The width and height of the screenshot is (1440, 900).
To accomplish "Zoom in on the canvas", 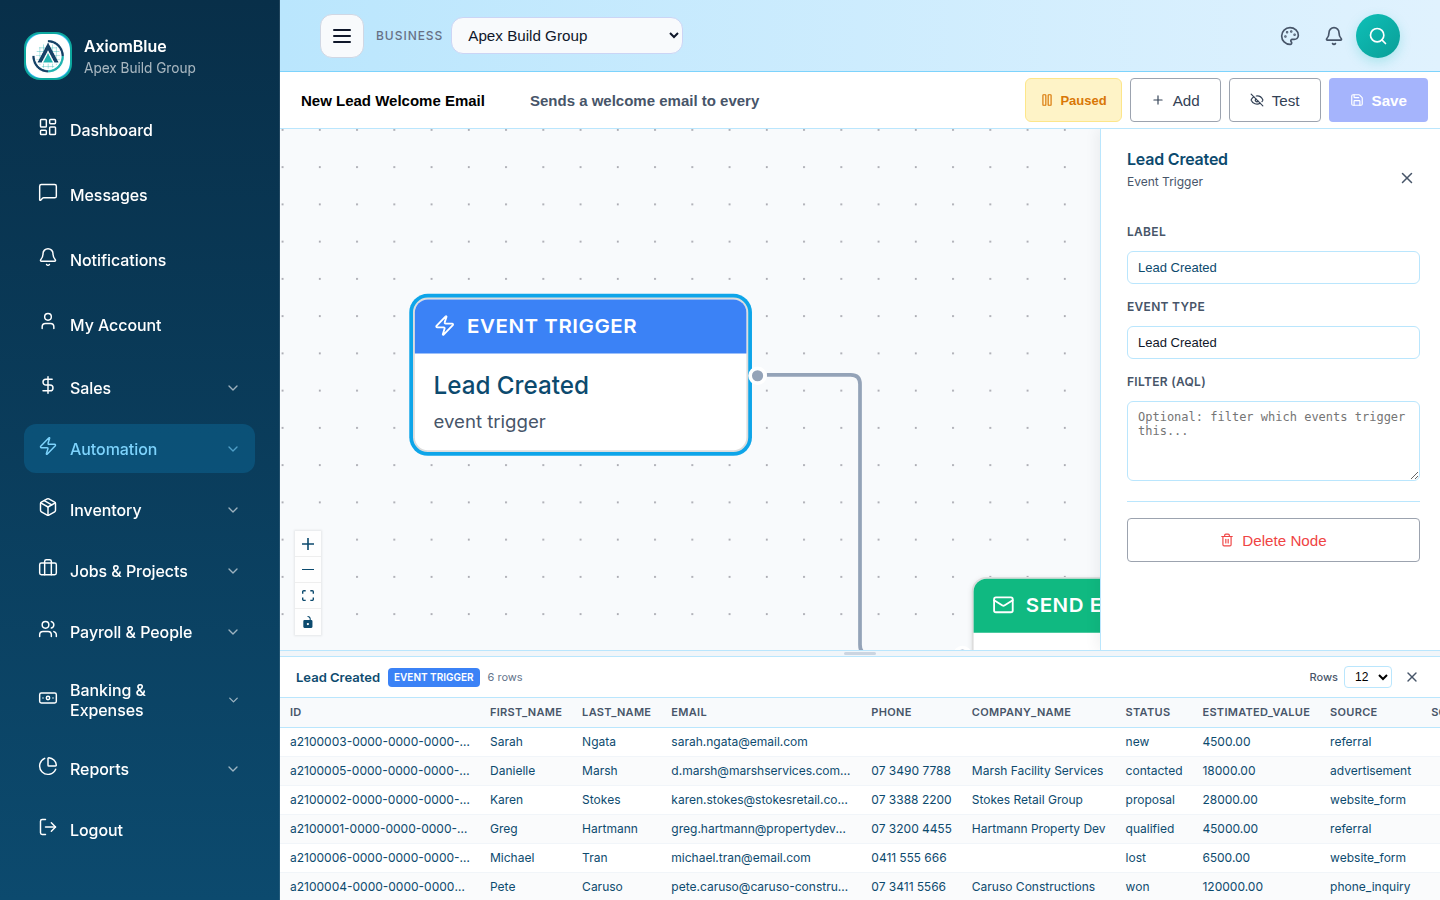I will 308,544.
